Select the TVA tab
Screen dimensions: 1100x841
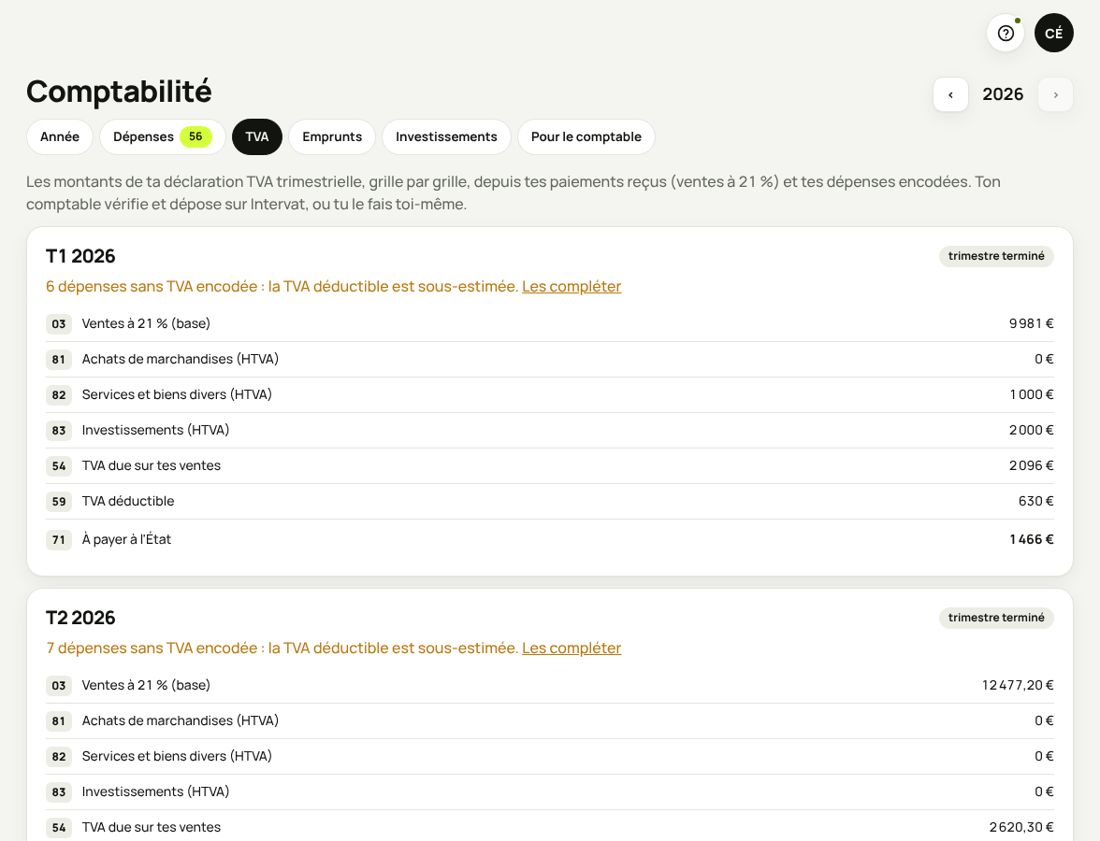click(x=257, y=137)
